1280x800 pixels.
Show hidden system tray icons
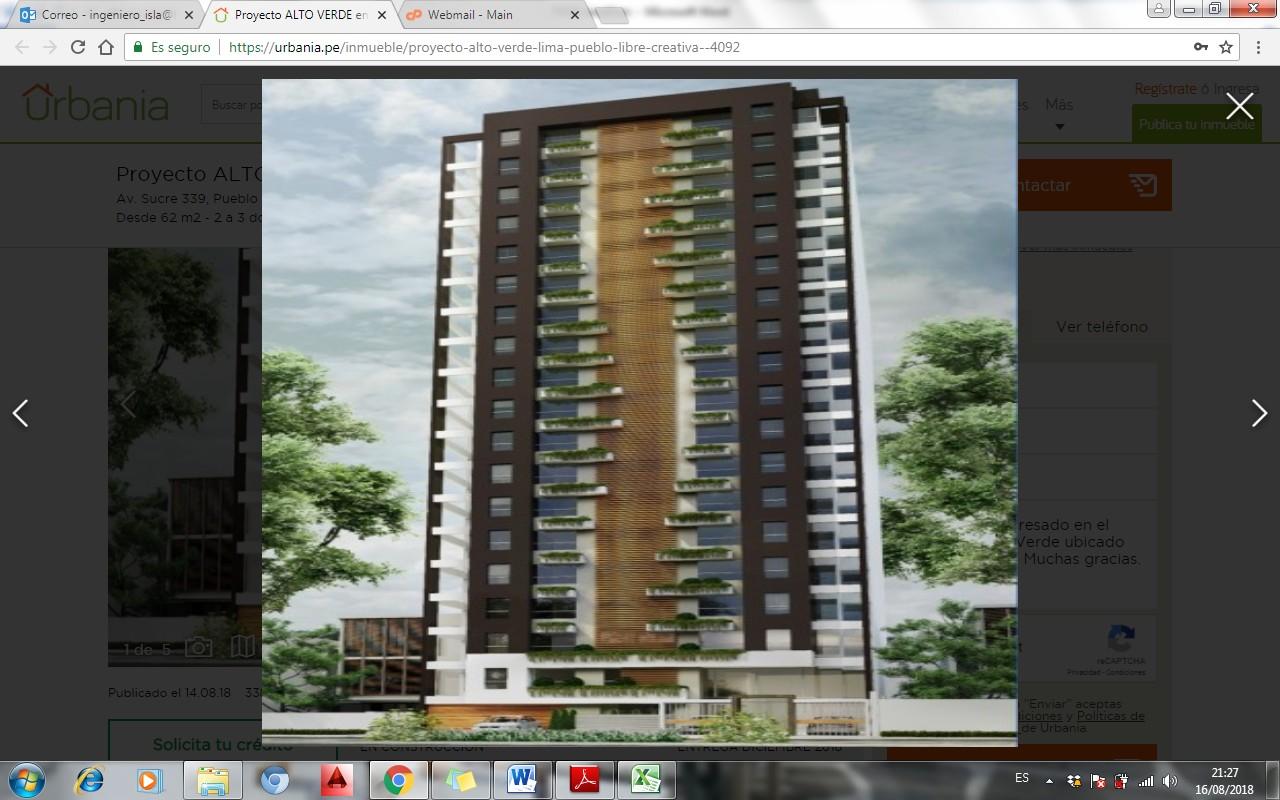tap(1049, 781)
